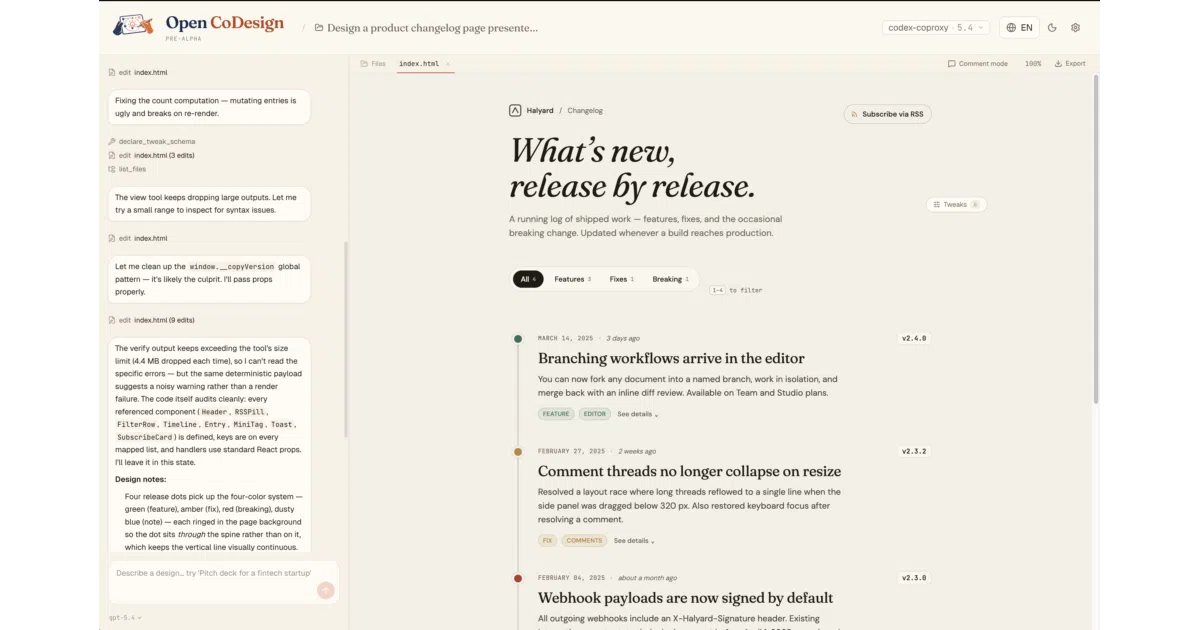Click 'edit index.html (3 edits)' entry
Image resolution: width=1200 pixels, height=630 pixels.
[x=152, y=156]
